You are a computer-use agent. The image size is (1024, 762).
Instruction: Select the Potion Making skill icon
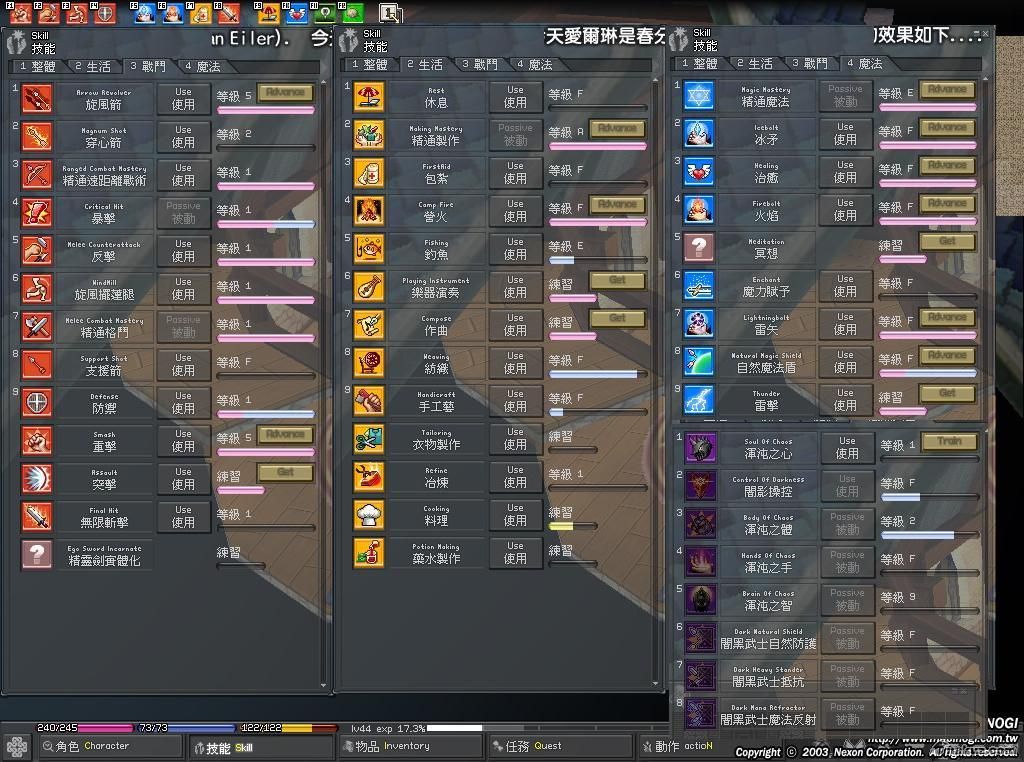(369, 553)
